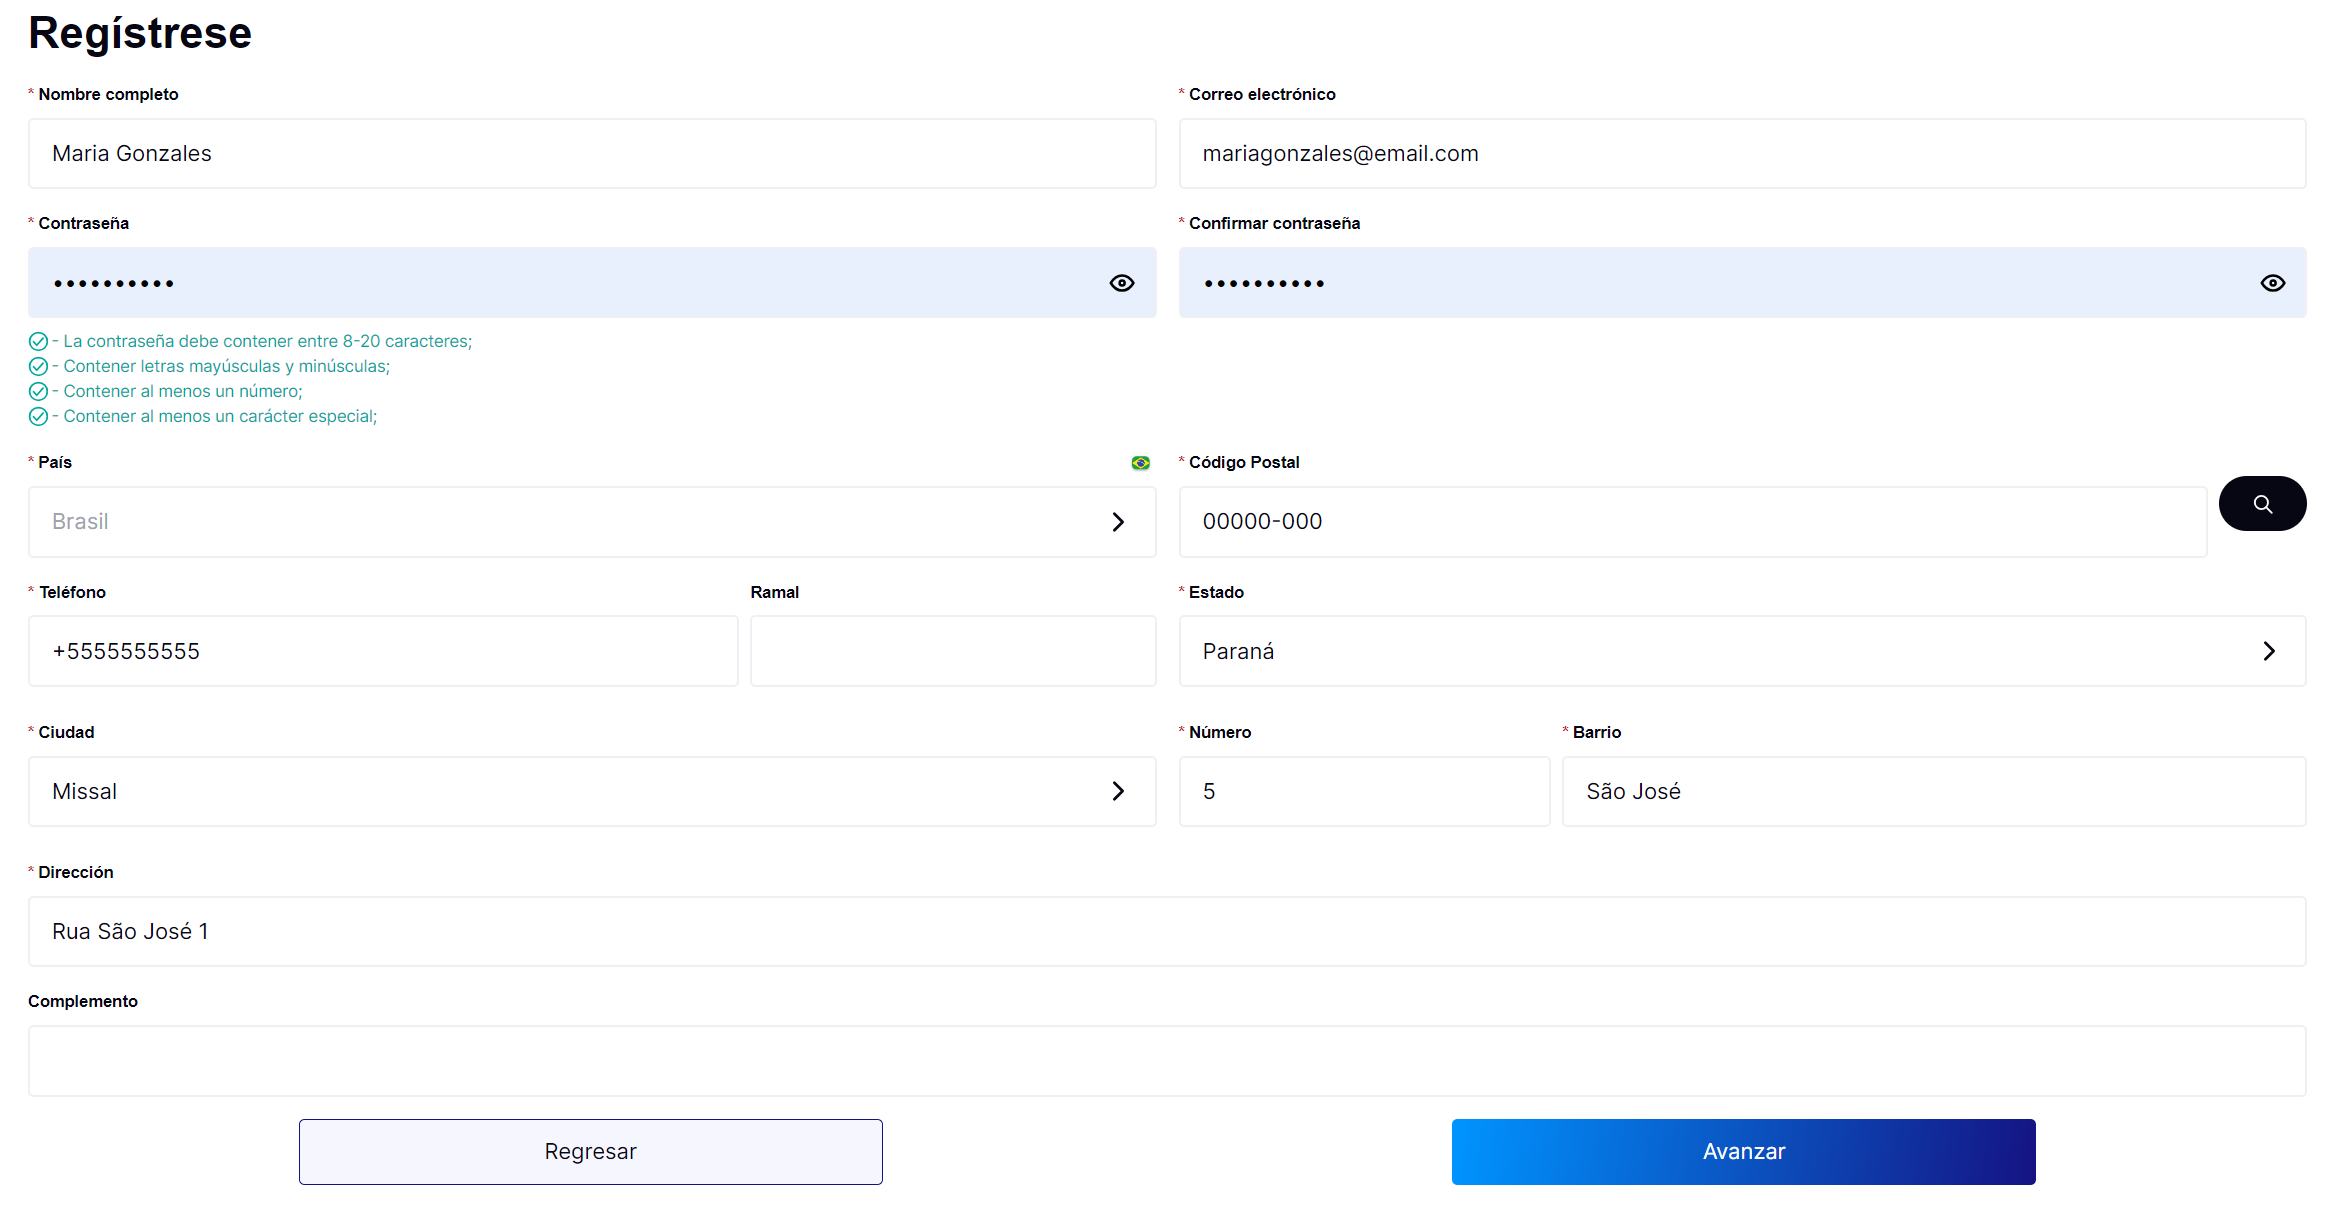
Task: Show password in Contraseña field
Action: click(x=1122, y=283)
